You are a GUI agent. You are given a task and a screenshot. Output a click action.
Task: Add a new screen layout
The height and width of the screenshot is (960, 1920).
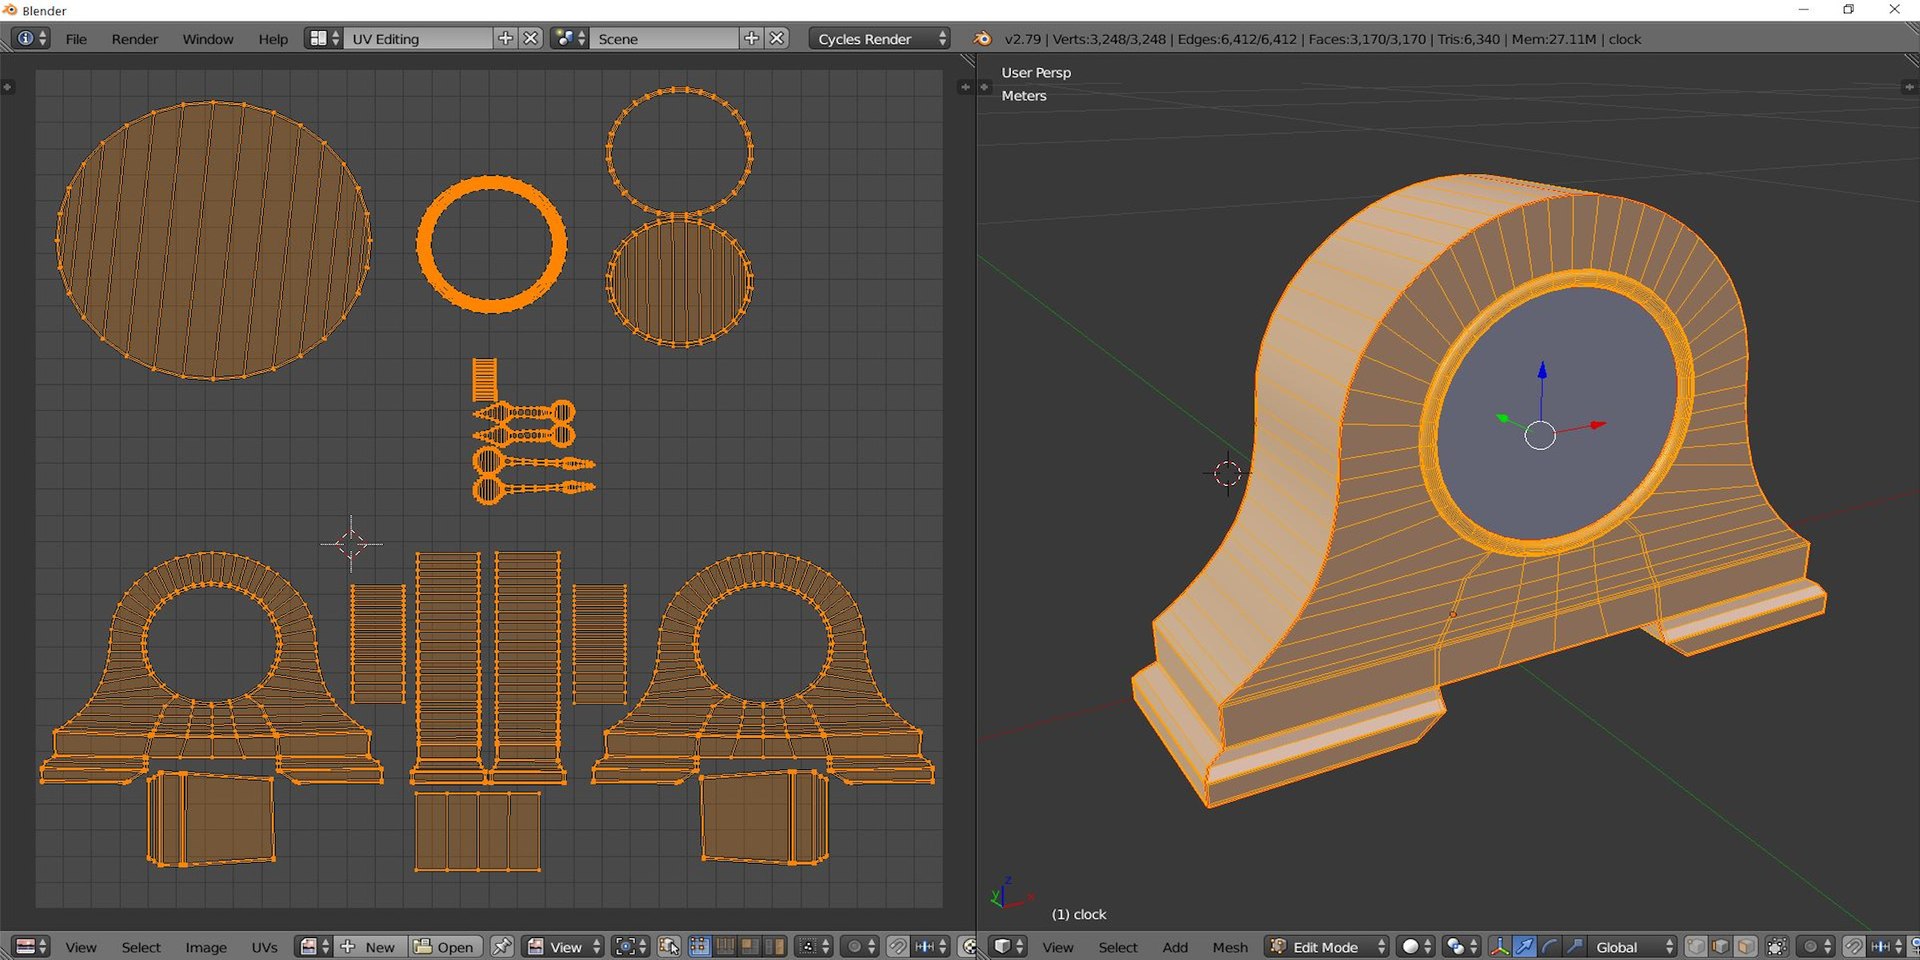coord(506,39)
